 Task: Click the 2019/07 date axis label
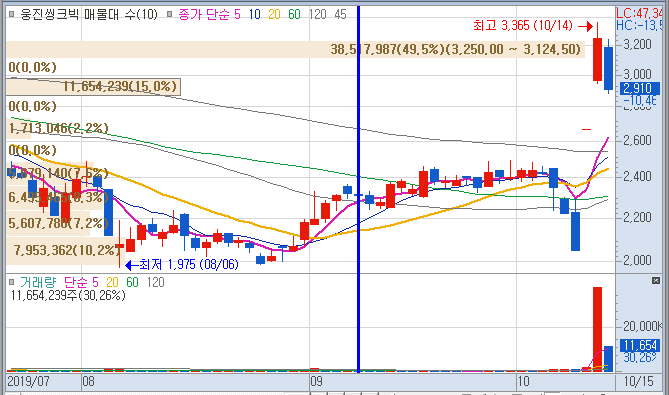click(x=28, y=381)
